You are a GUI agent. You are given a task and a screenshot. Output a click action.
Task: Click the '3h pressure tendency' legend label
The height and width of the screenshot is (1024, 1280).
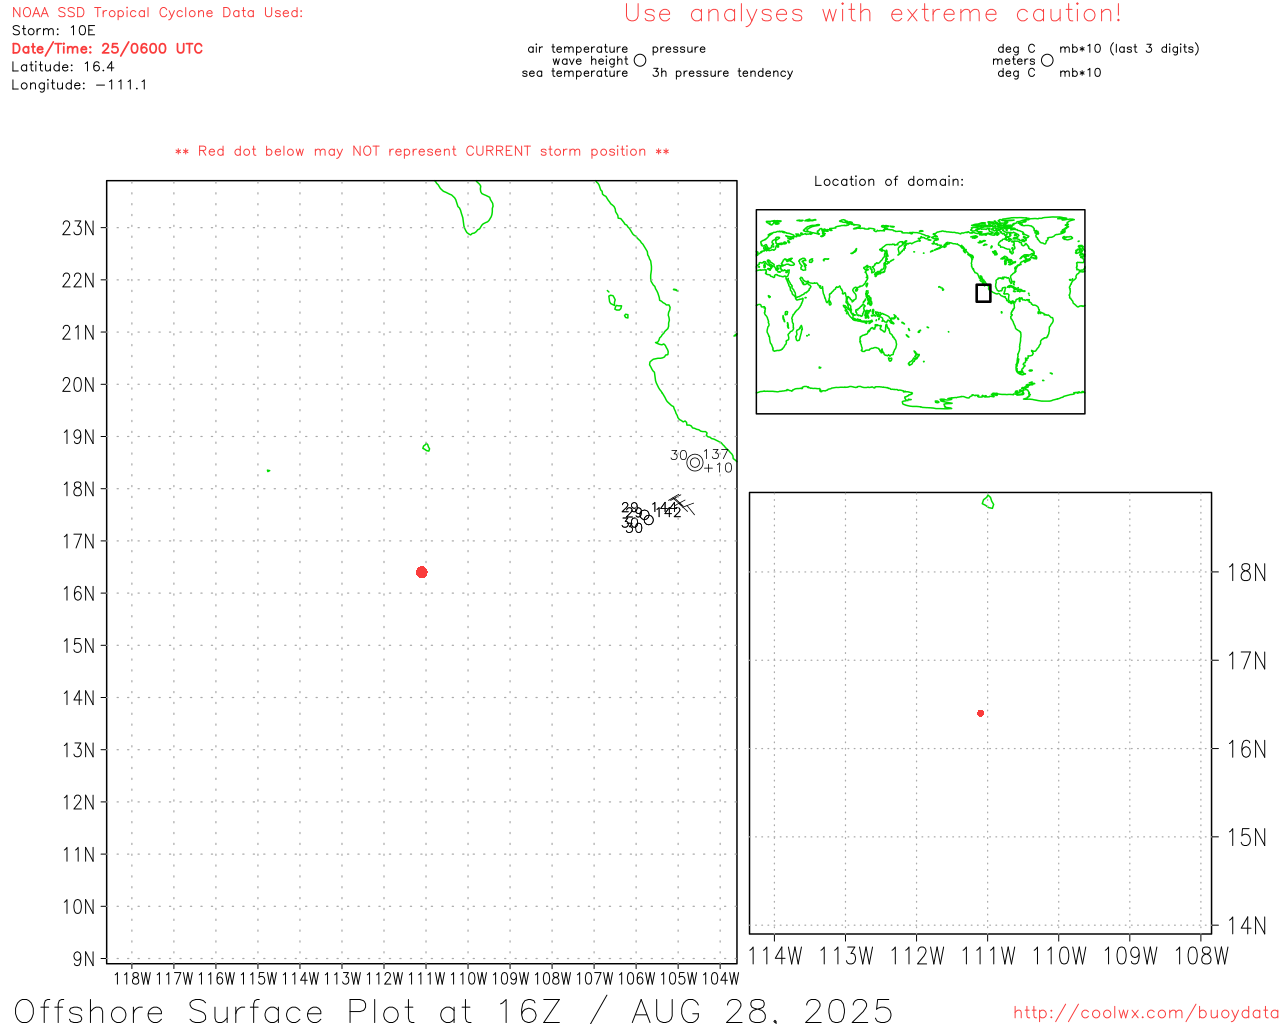pos(722,73)
